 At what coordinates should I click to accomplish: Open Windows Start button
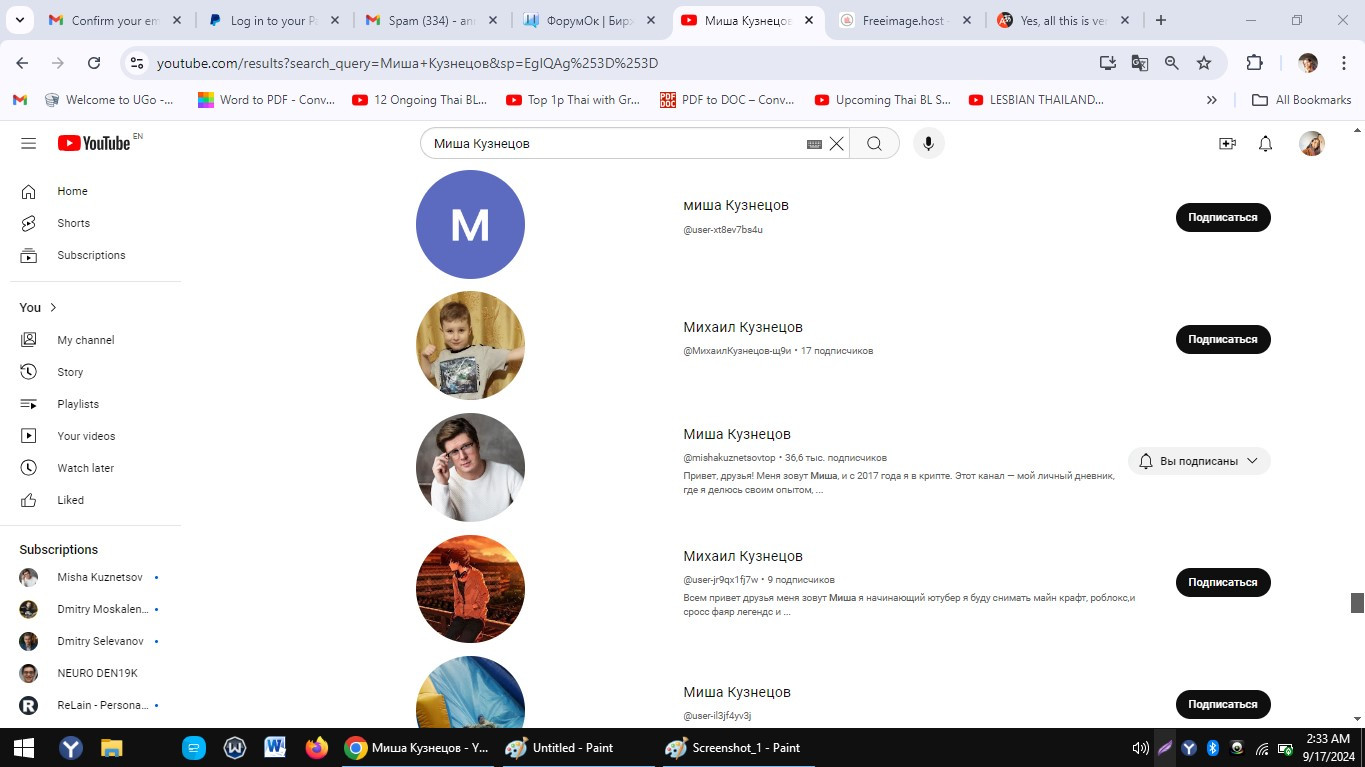(x=23, y=747)
